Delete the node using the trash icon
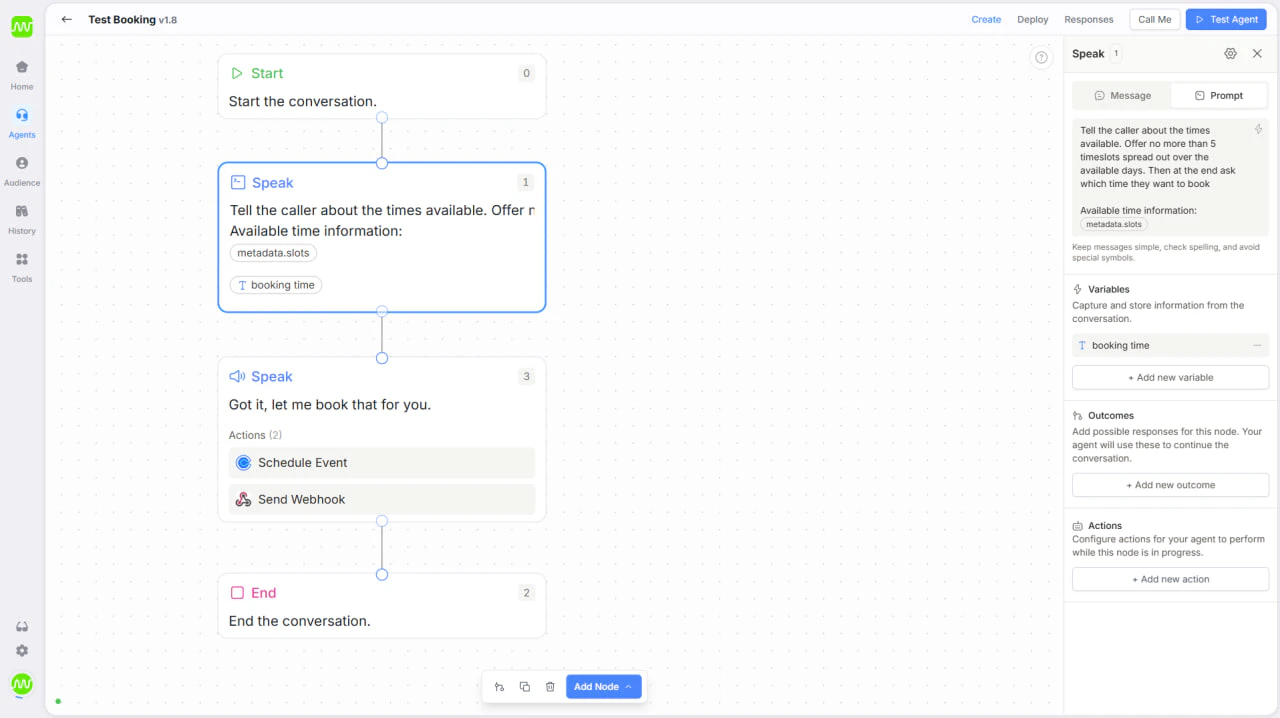Screen dimensions: 1280x718 tap(550, 686)
